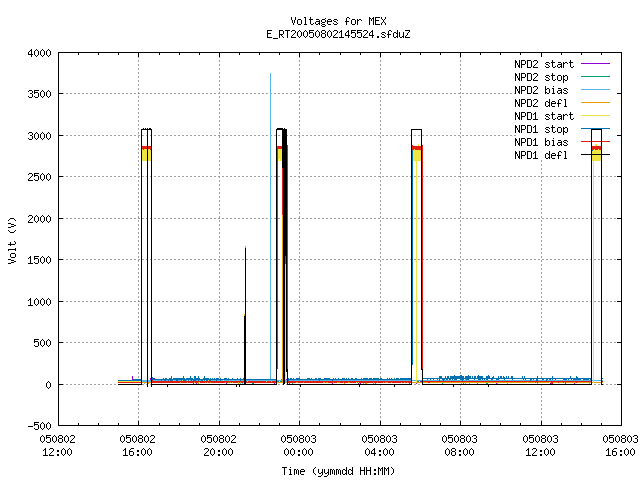Click the '050802 20:00' x-axis label
Image resolution: width=640 pixels, height=480 pixels.
click(x=218, y=446)
